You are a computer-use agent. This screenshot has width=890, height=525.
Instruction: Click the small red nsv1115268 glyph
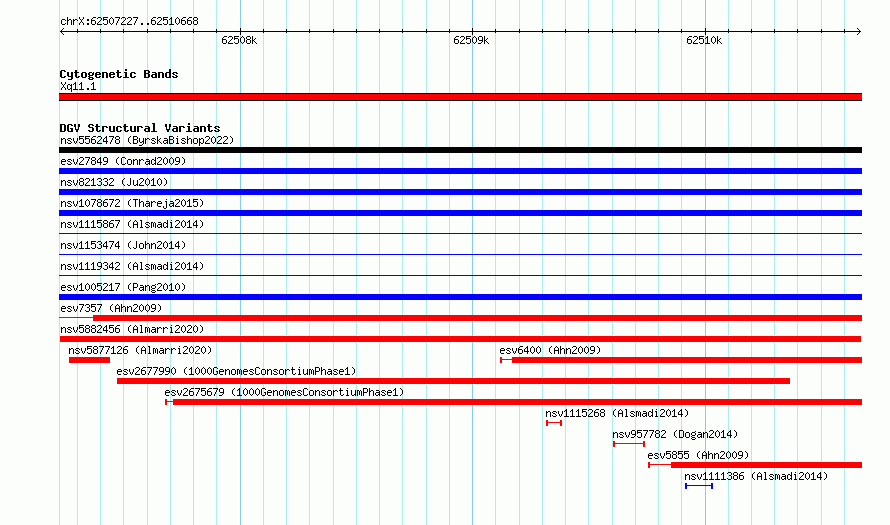point(554,423)
